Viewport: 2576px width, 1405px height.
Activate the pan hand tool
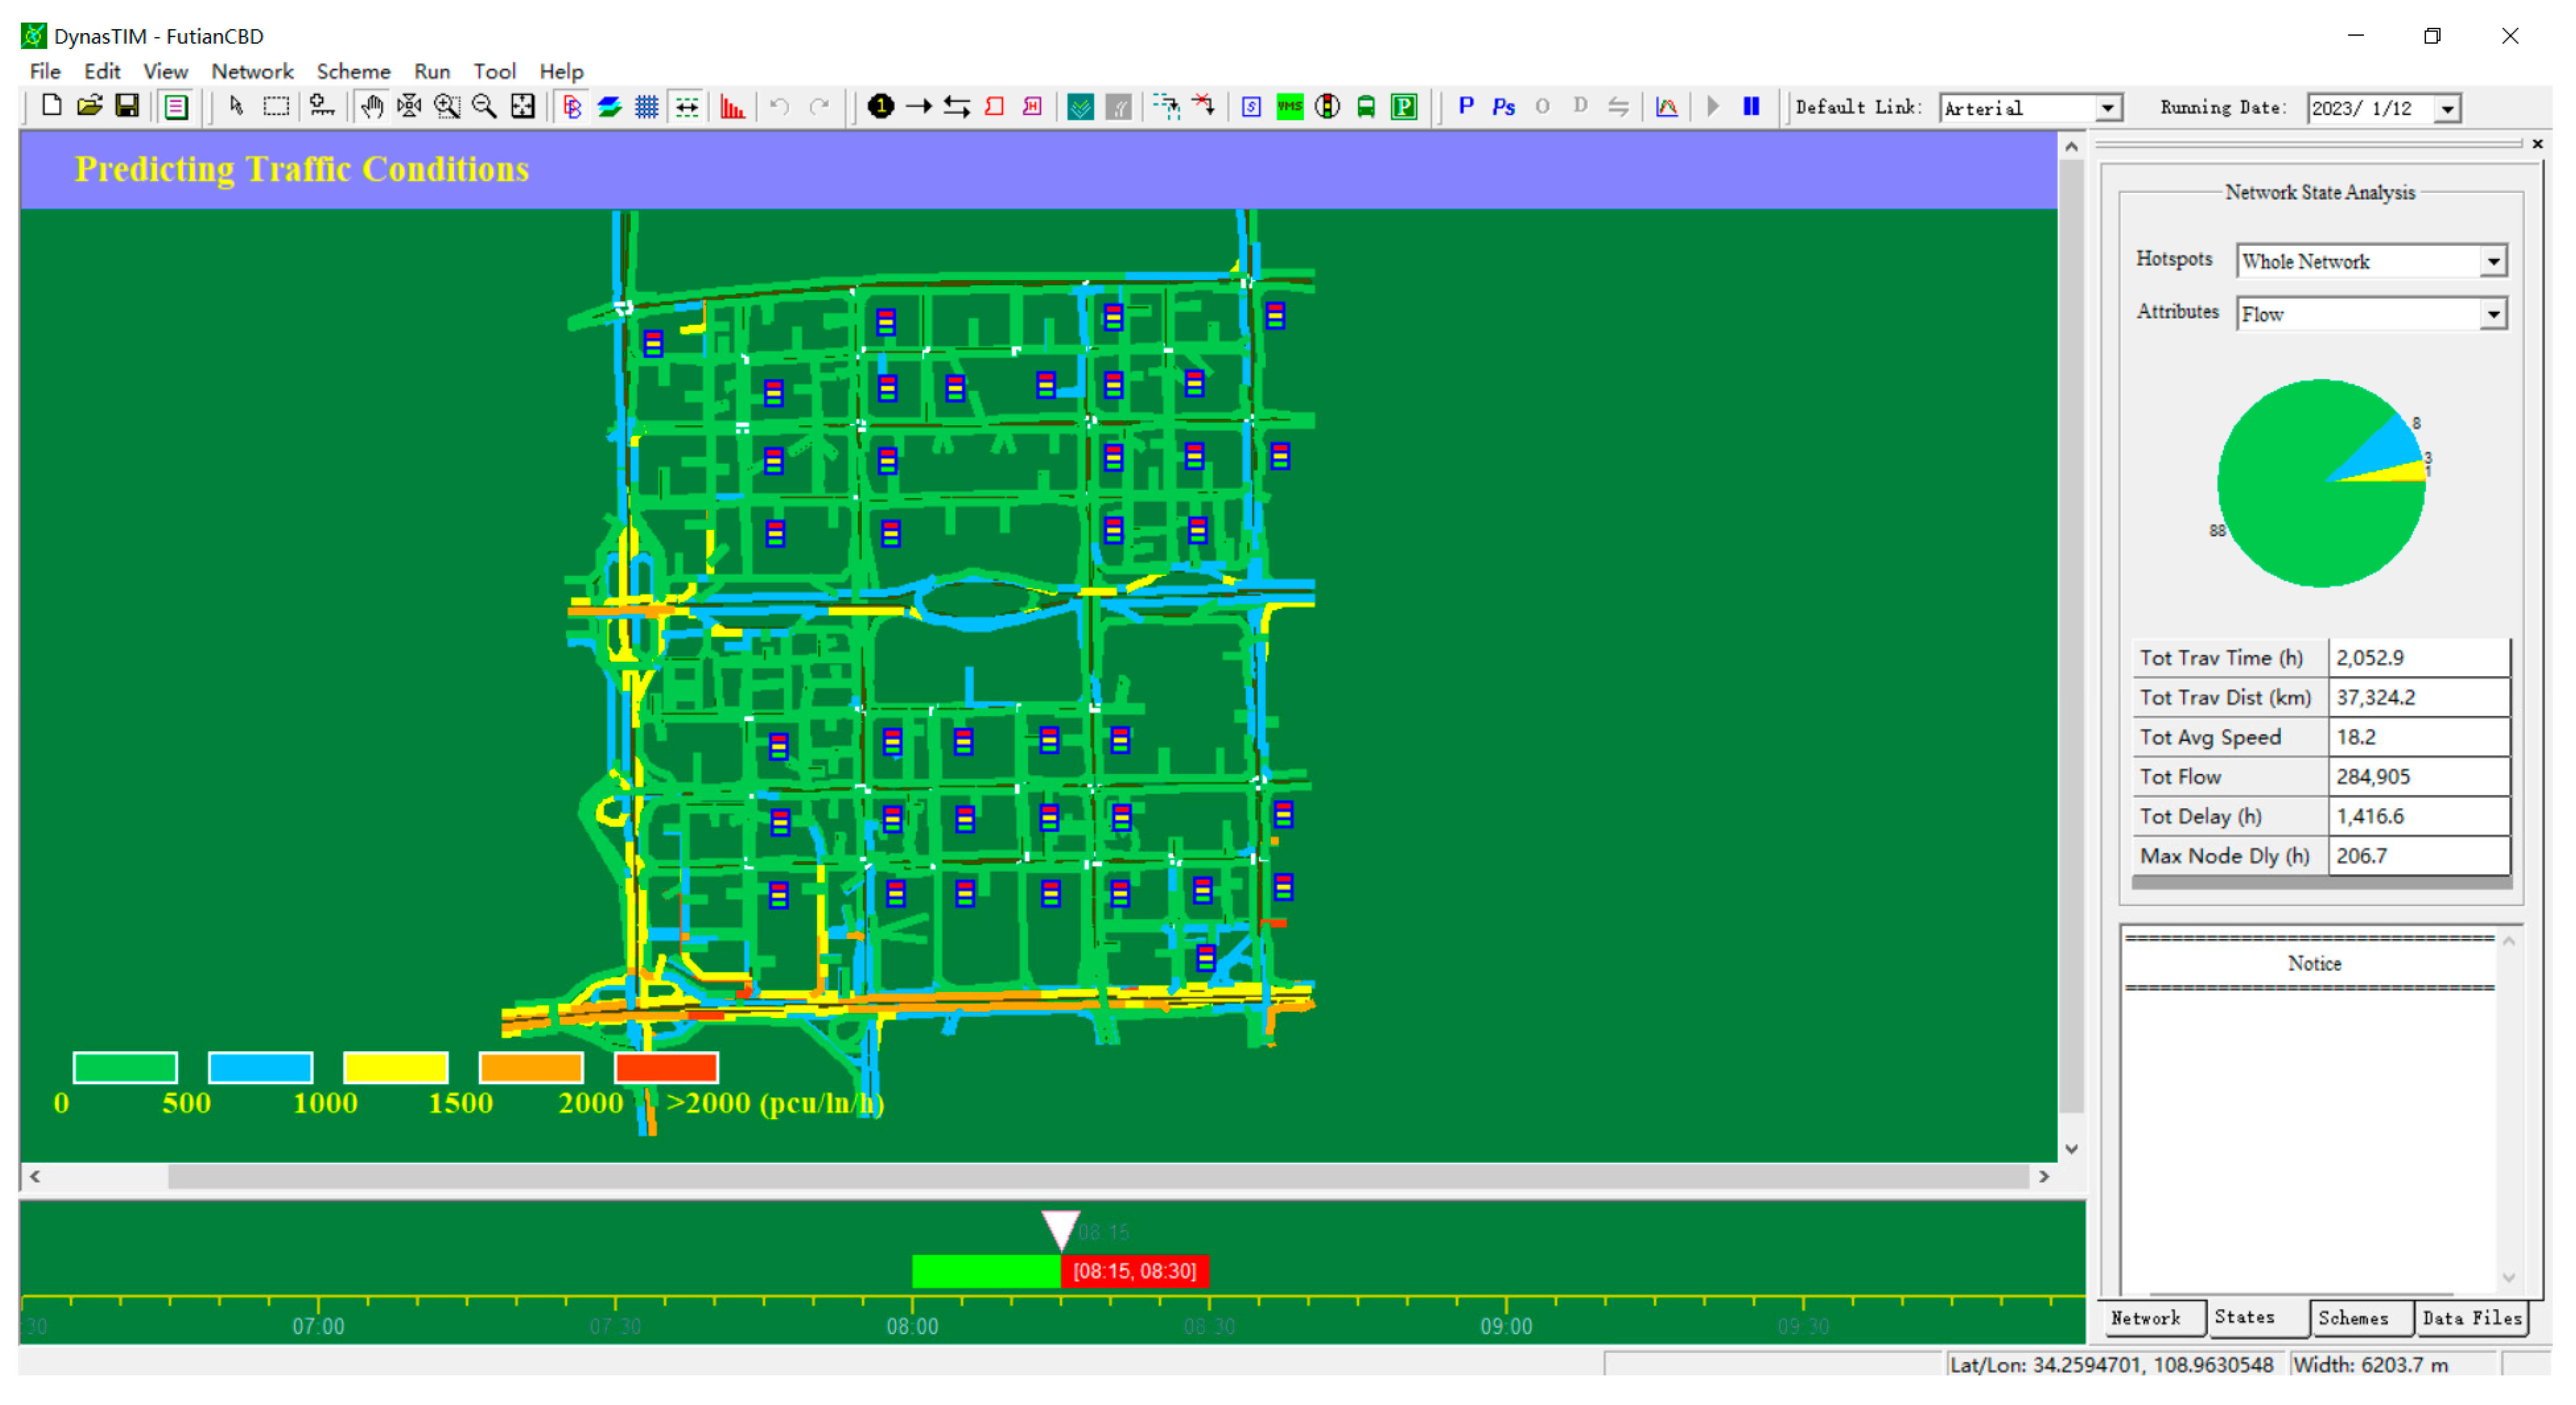(371, 106)
